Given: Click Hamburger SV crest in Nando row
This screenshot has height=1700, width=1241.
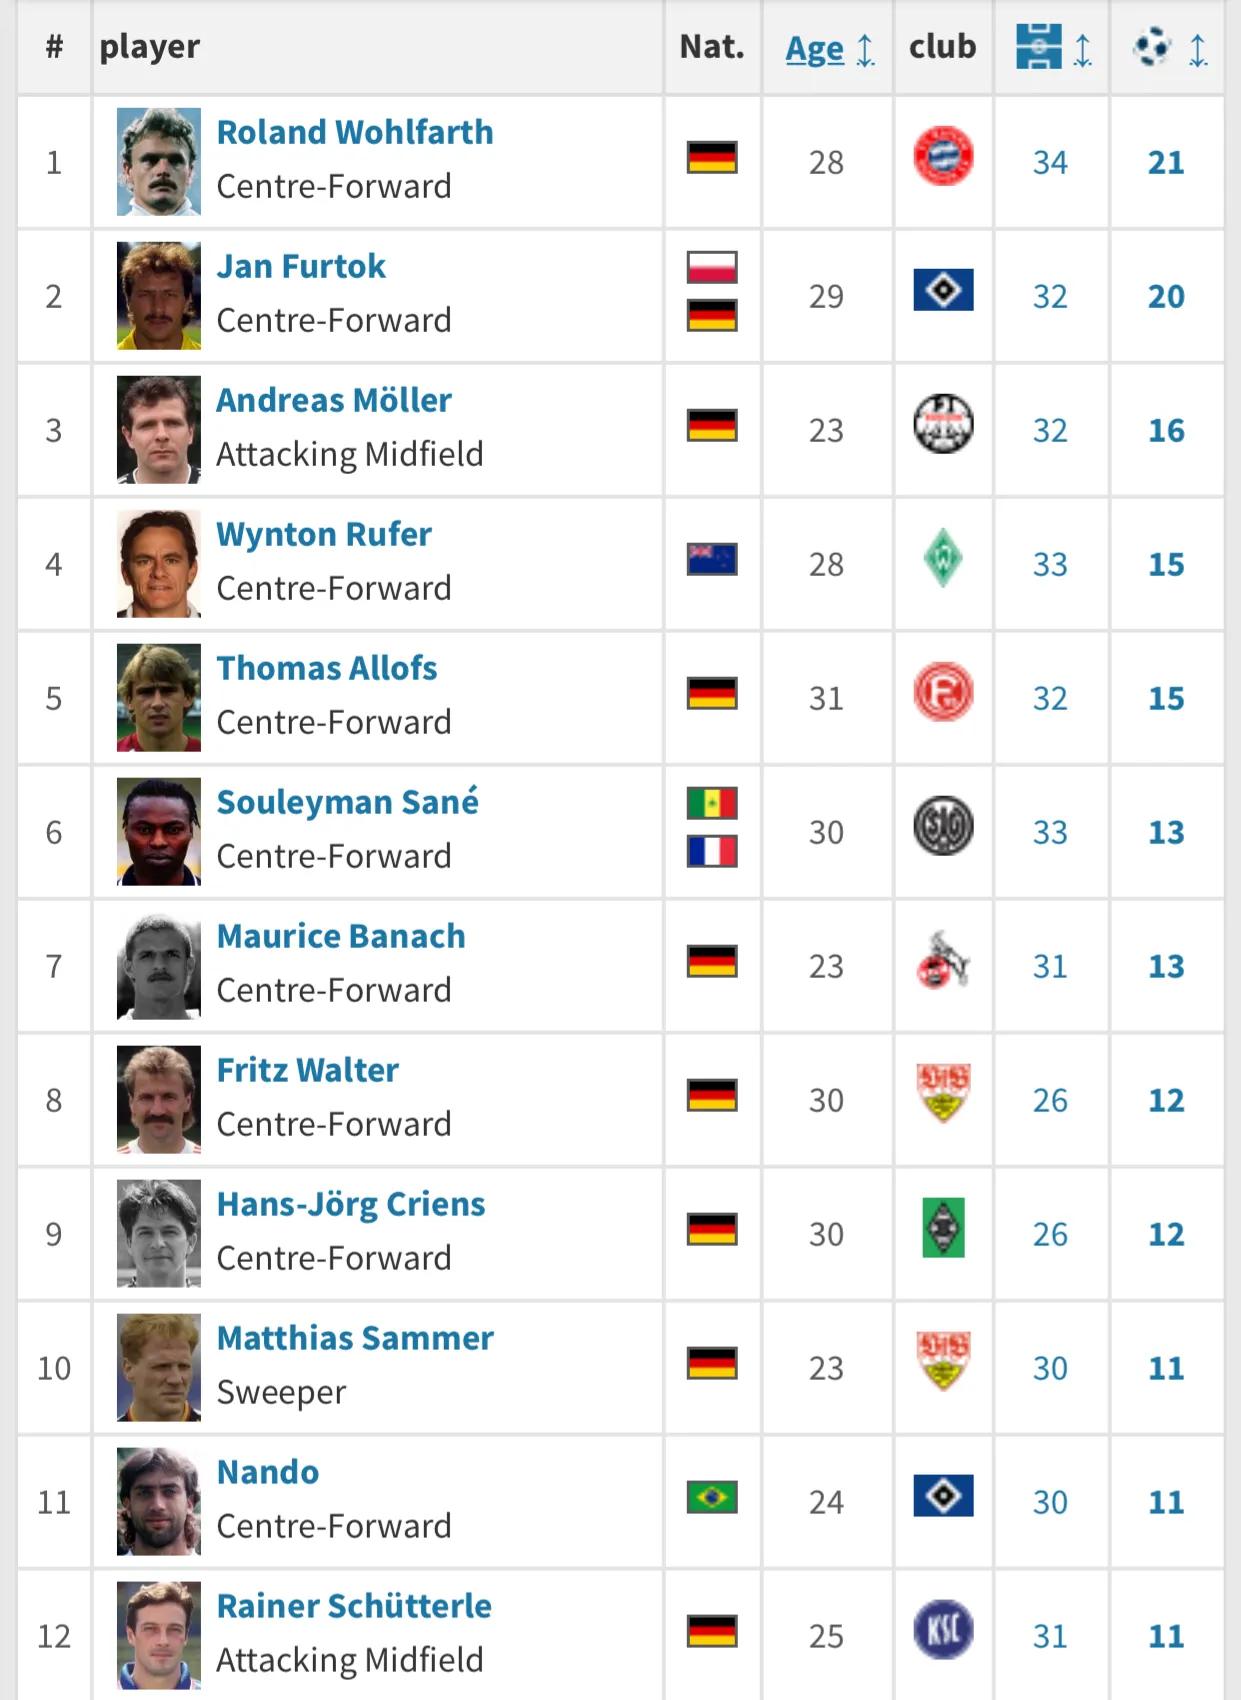Looking at the screenshot, I should (x=943, y=1496).
